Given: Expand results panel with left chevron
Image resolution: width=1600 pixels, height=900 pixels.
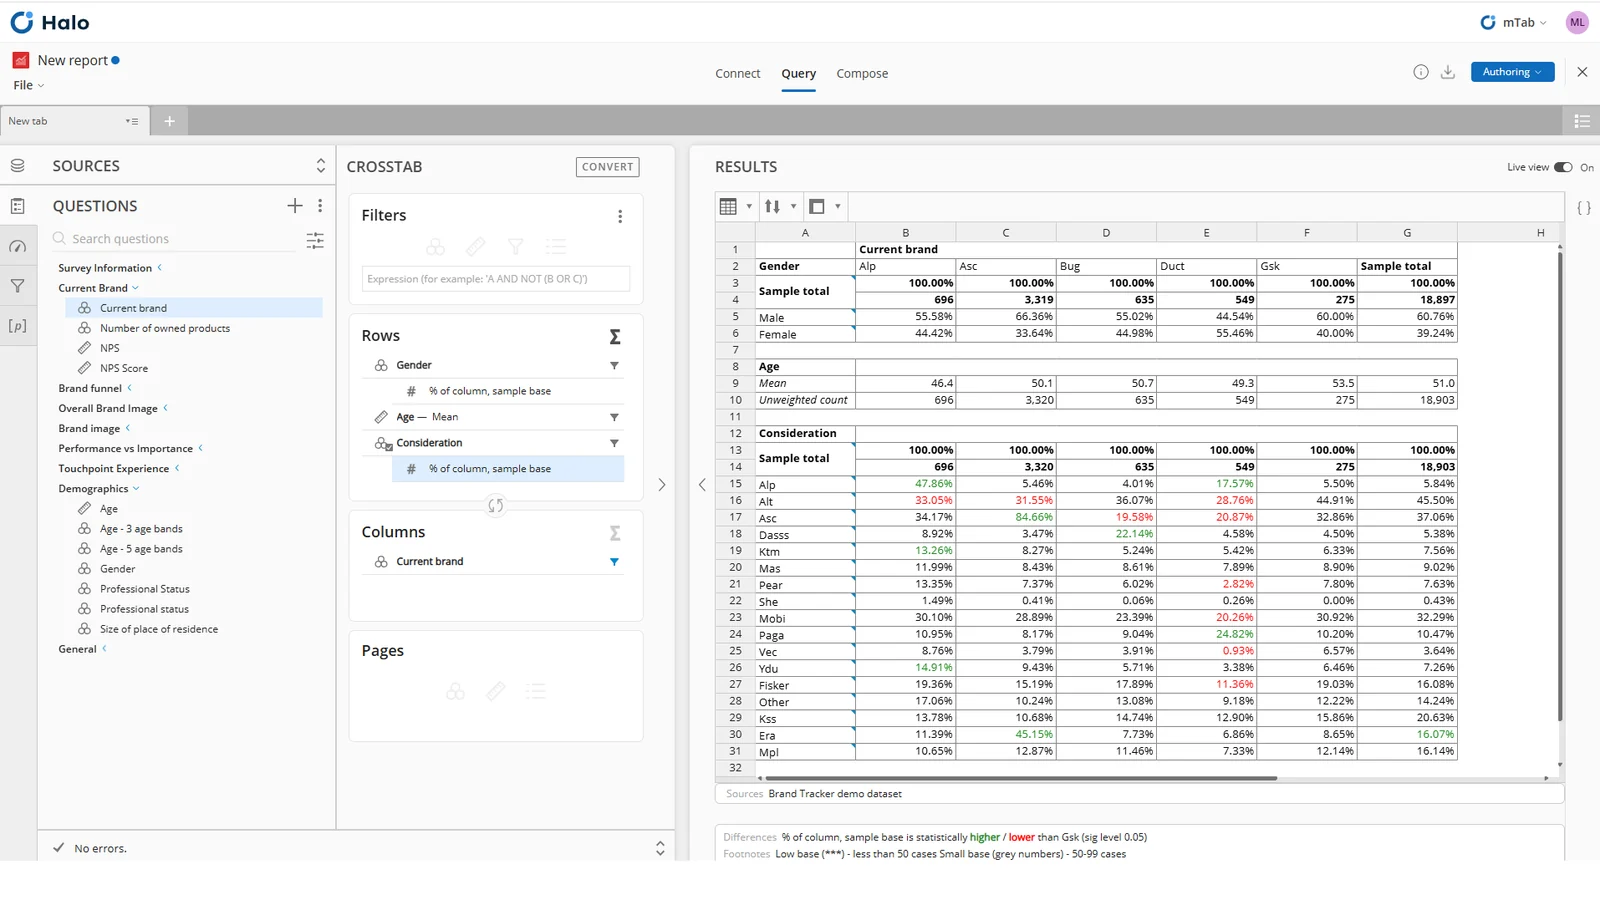Looking at the screenshot, I should [x=702, y=485].
